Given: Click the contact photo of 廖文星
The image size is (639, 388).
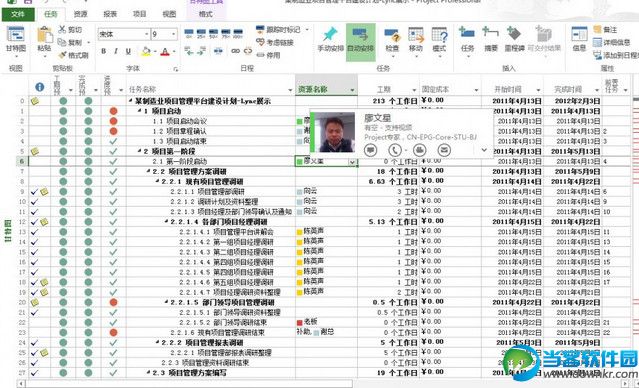Looking at the screenshot, I should 336,132.
